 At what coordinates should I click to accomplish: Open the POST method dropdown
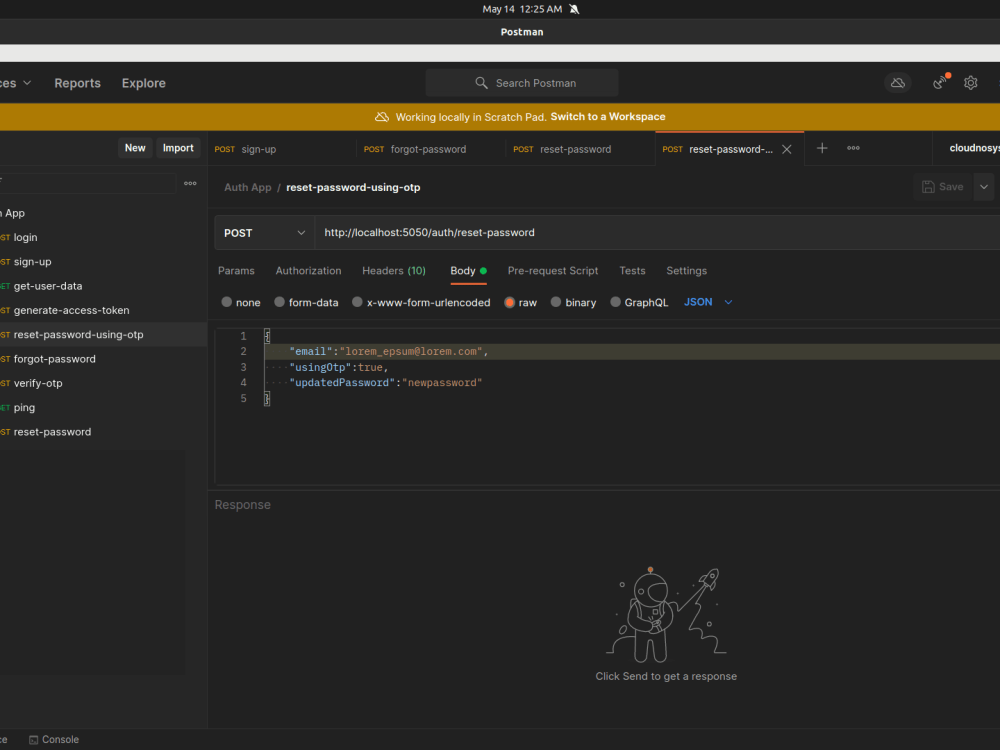[x=265, y=233]
